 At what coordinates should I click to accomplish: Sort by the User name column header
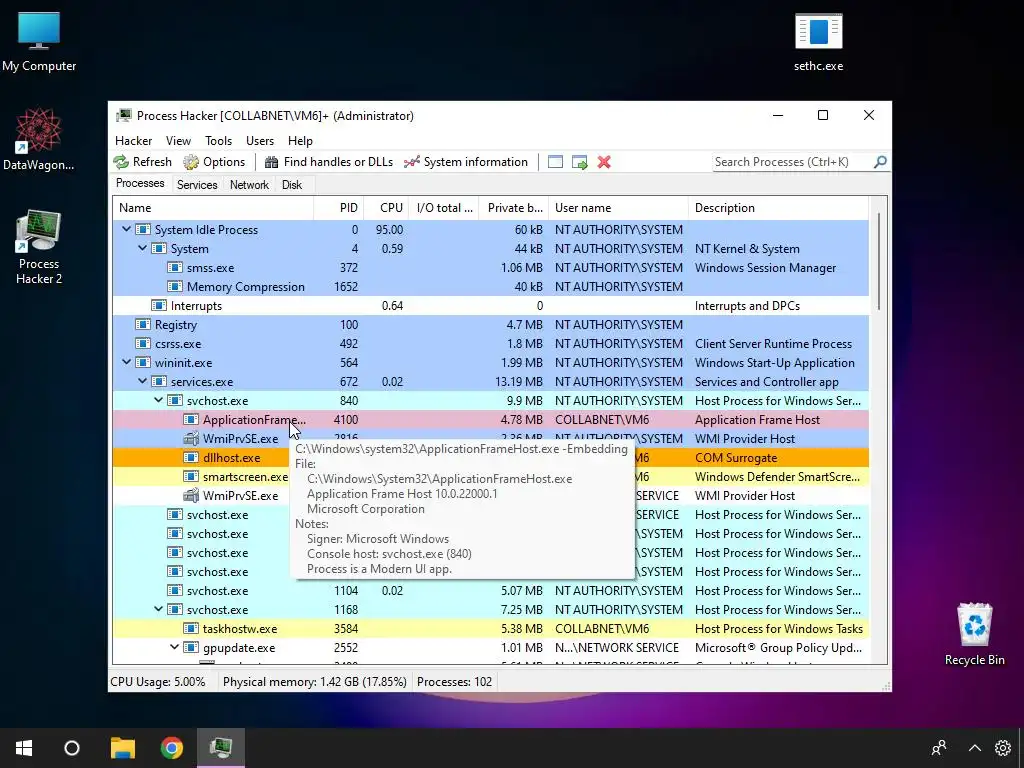point(618,208)
